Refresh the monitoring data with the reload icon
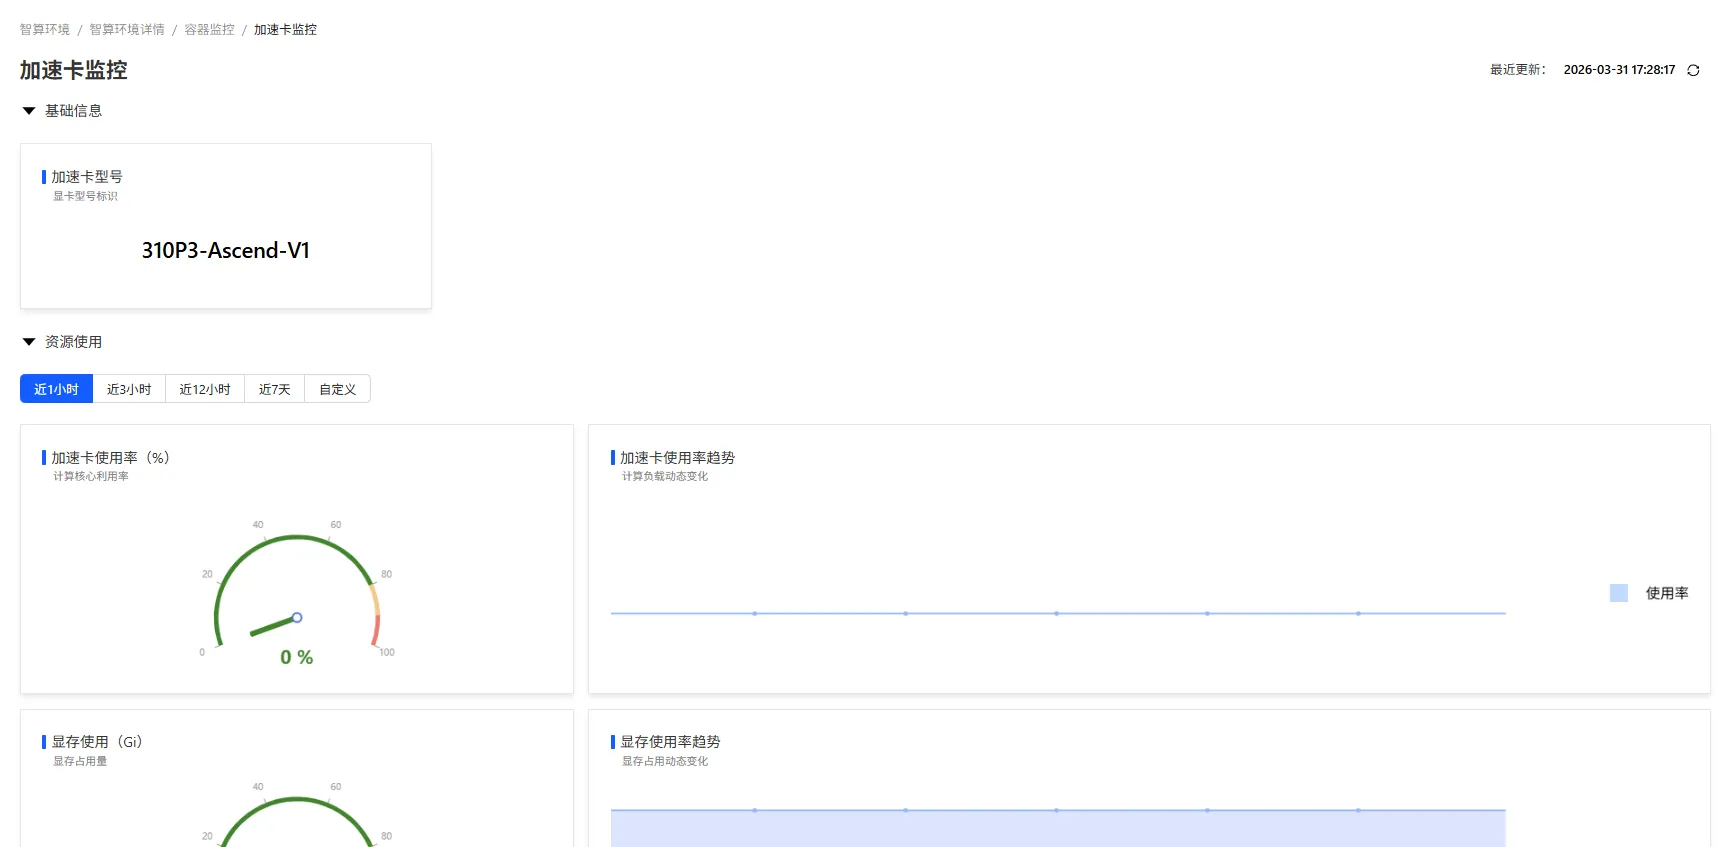1733x847 pixels. [1693, 70]
